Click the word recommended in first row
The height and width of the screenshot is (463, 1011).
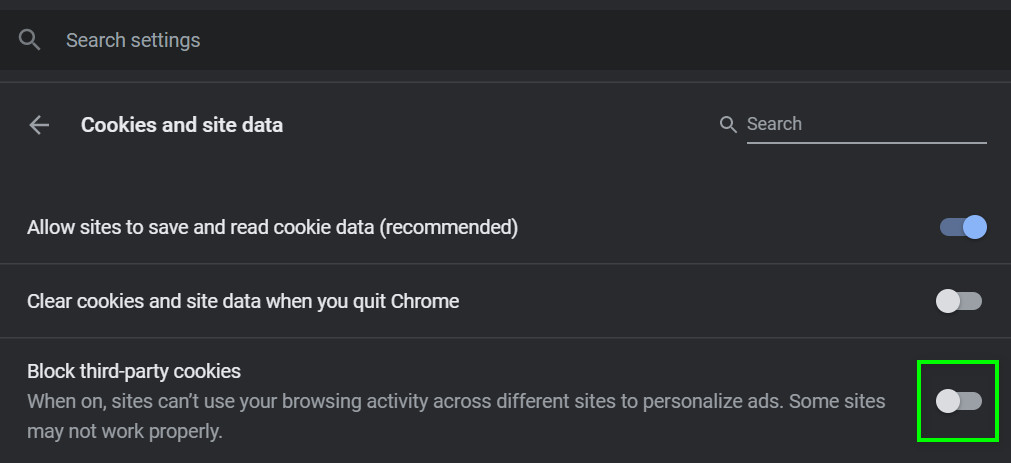pyautogui.click(x=447, y=227)
